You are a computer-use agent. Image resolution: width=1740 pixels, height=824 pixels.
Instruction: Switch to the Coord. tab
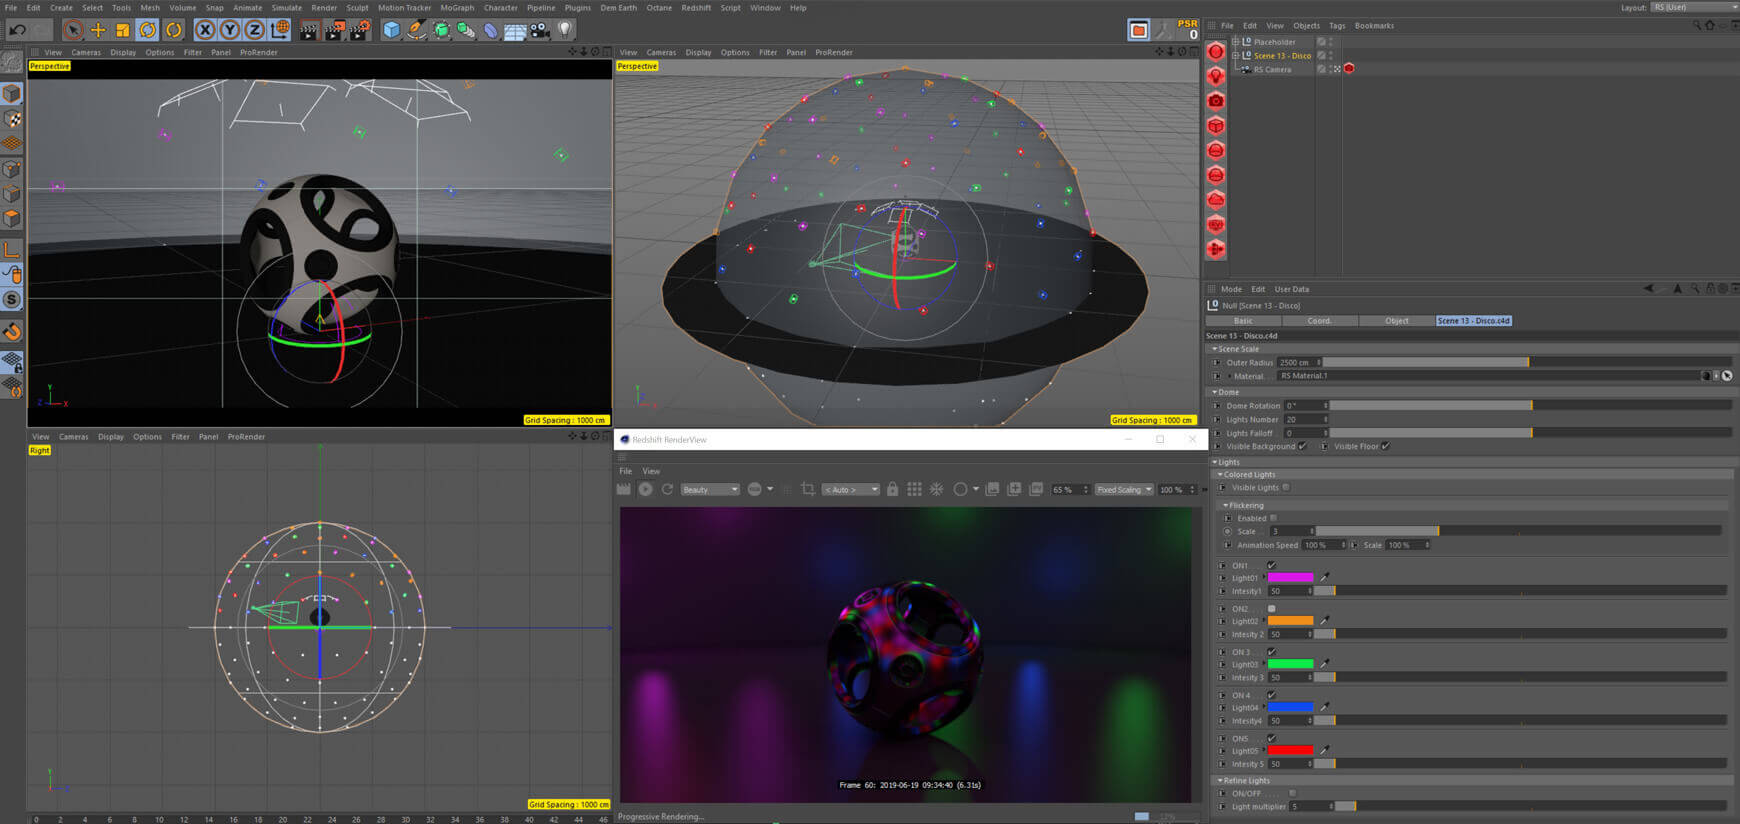pos(1320,320)
